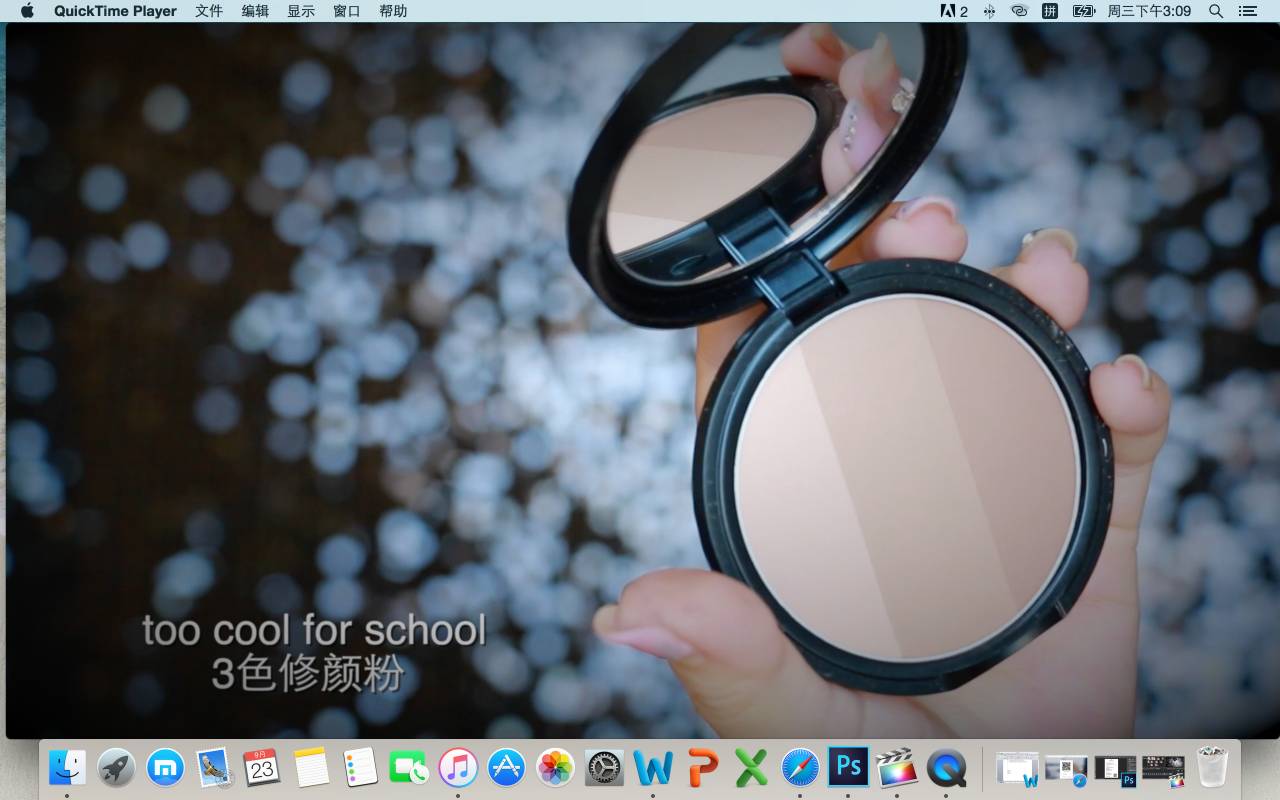
Task: Check the battery status icon
Action: 1083,11
